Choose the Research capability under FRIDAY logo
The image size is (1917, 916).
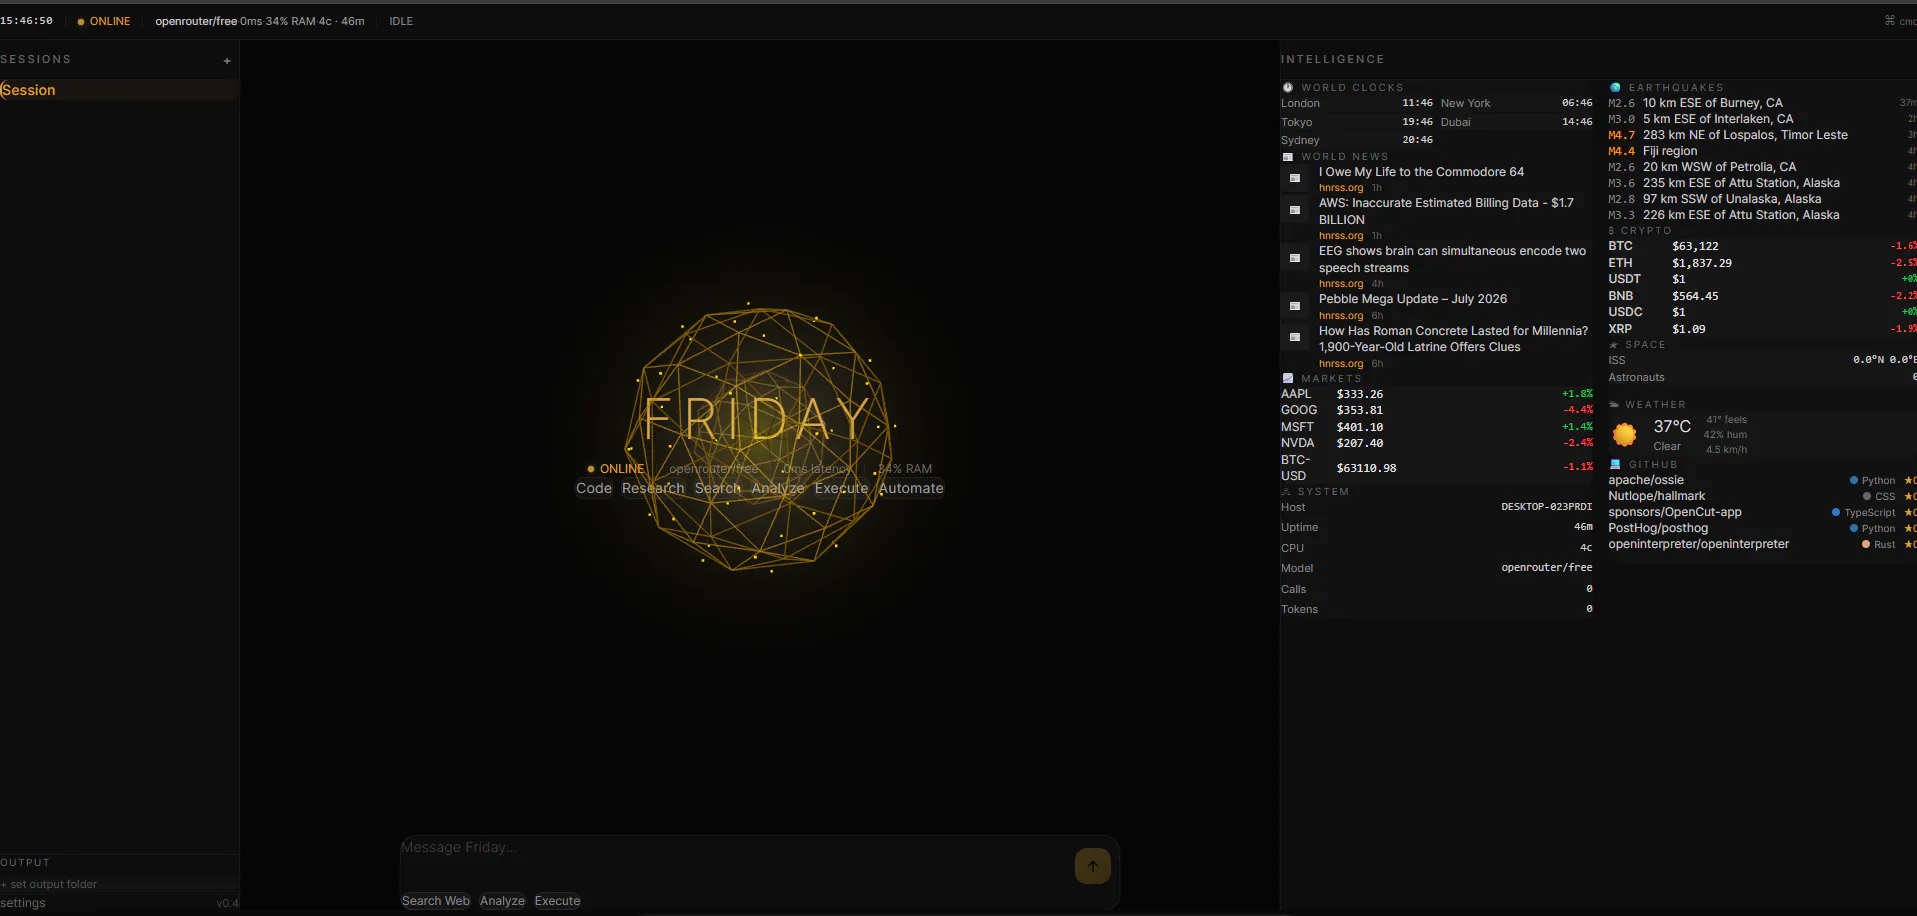[653, 488]
